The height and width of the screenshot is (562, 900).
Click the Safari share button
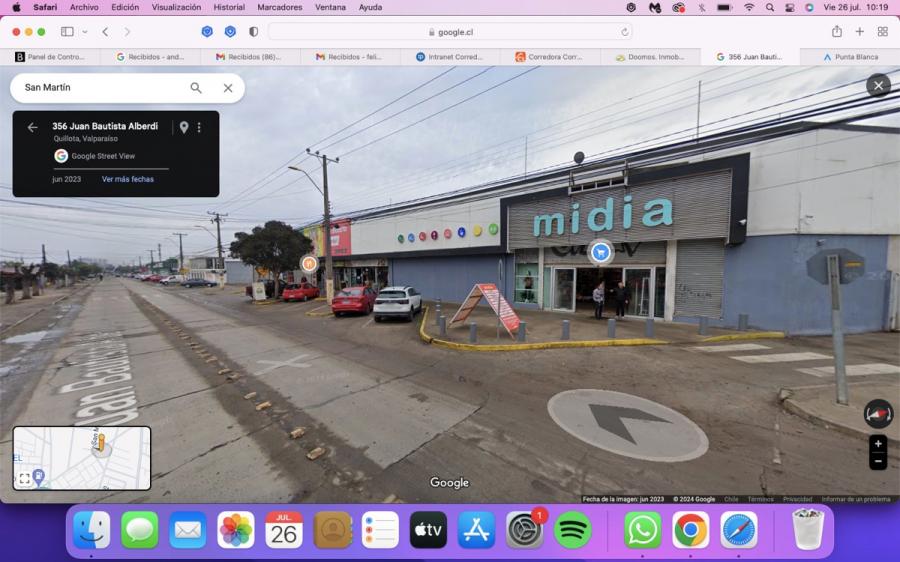tap(837, 32)
